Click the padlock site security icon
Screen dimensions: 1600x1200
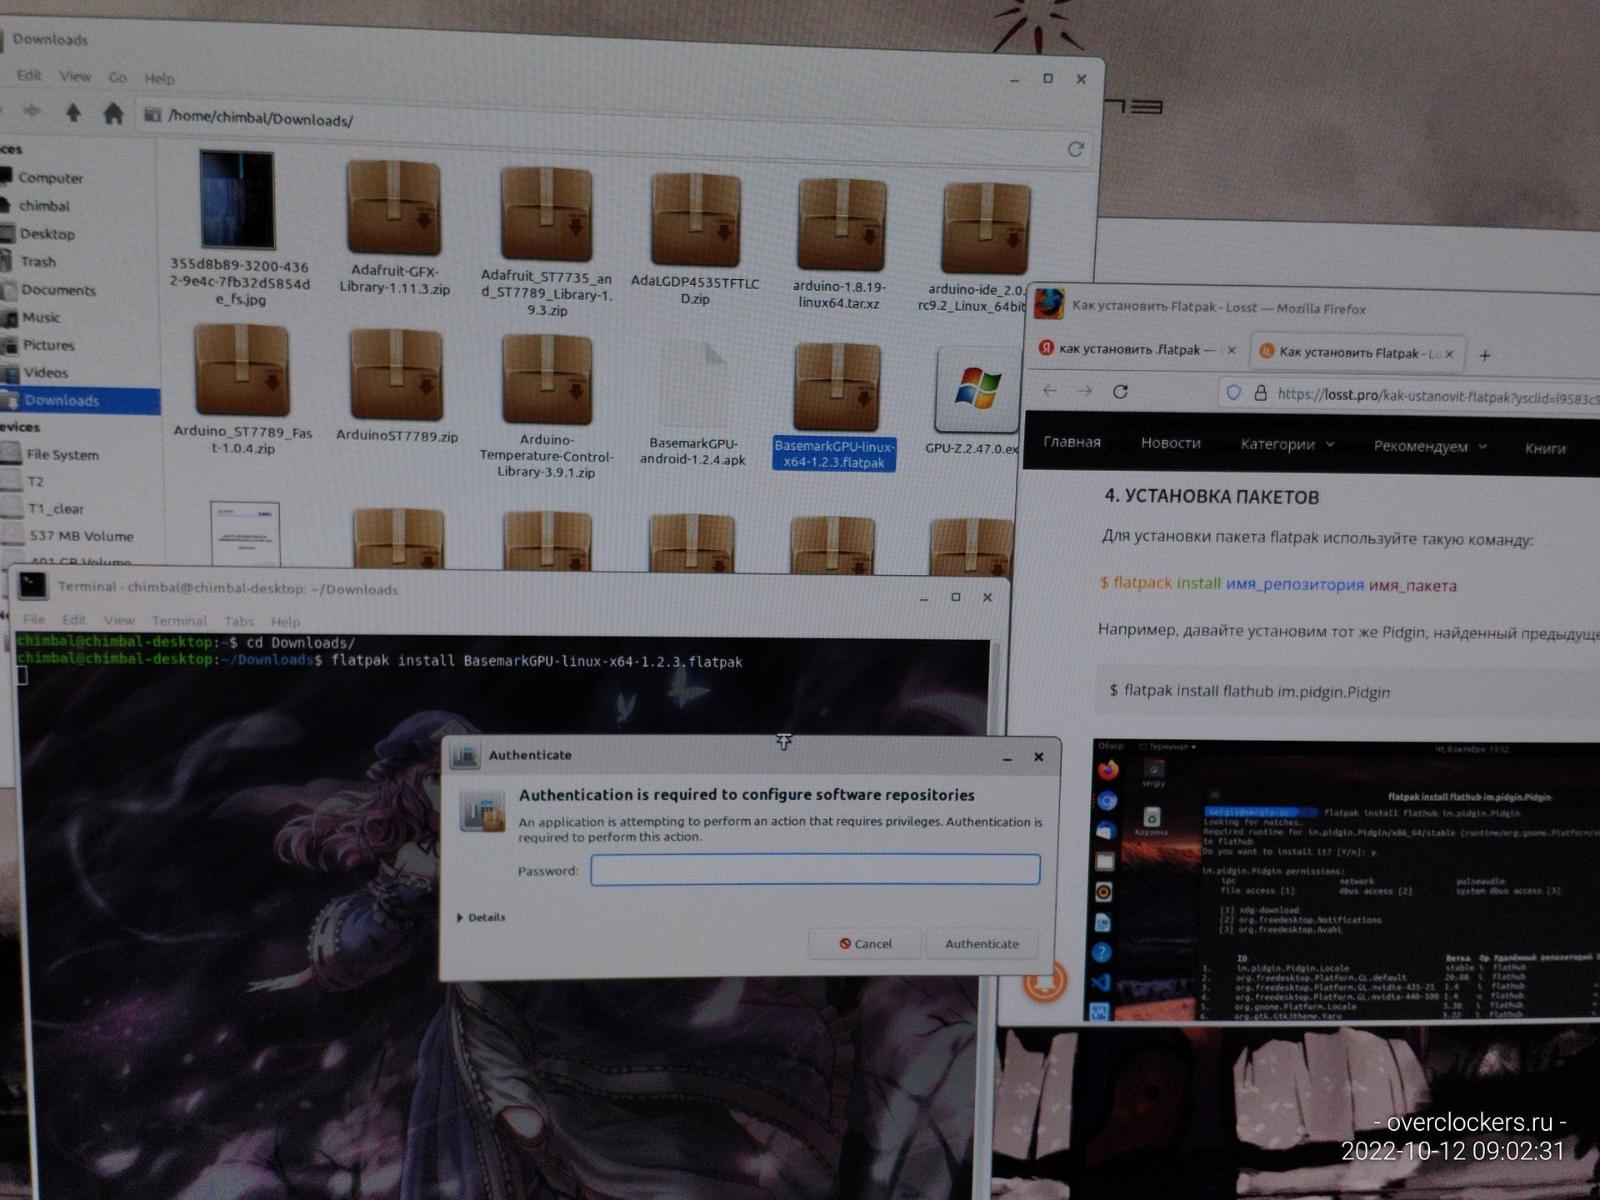(1261, 393)
